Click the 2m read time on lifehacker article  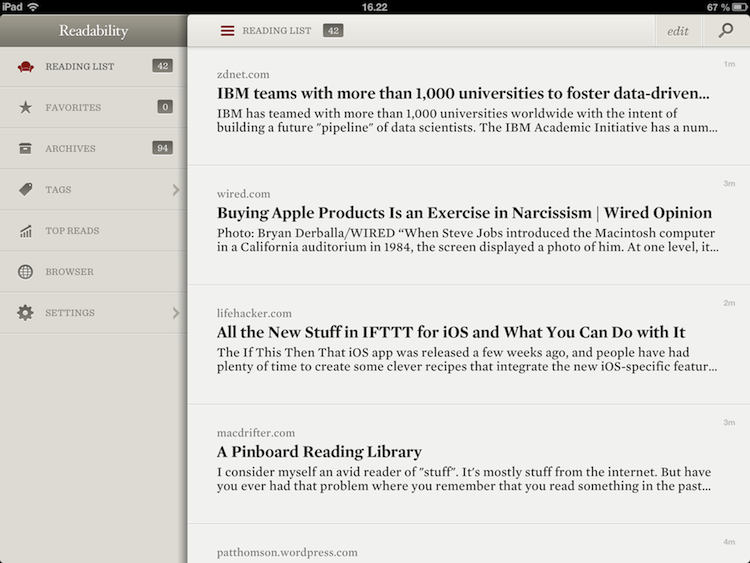point(729,303)
